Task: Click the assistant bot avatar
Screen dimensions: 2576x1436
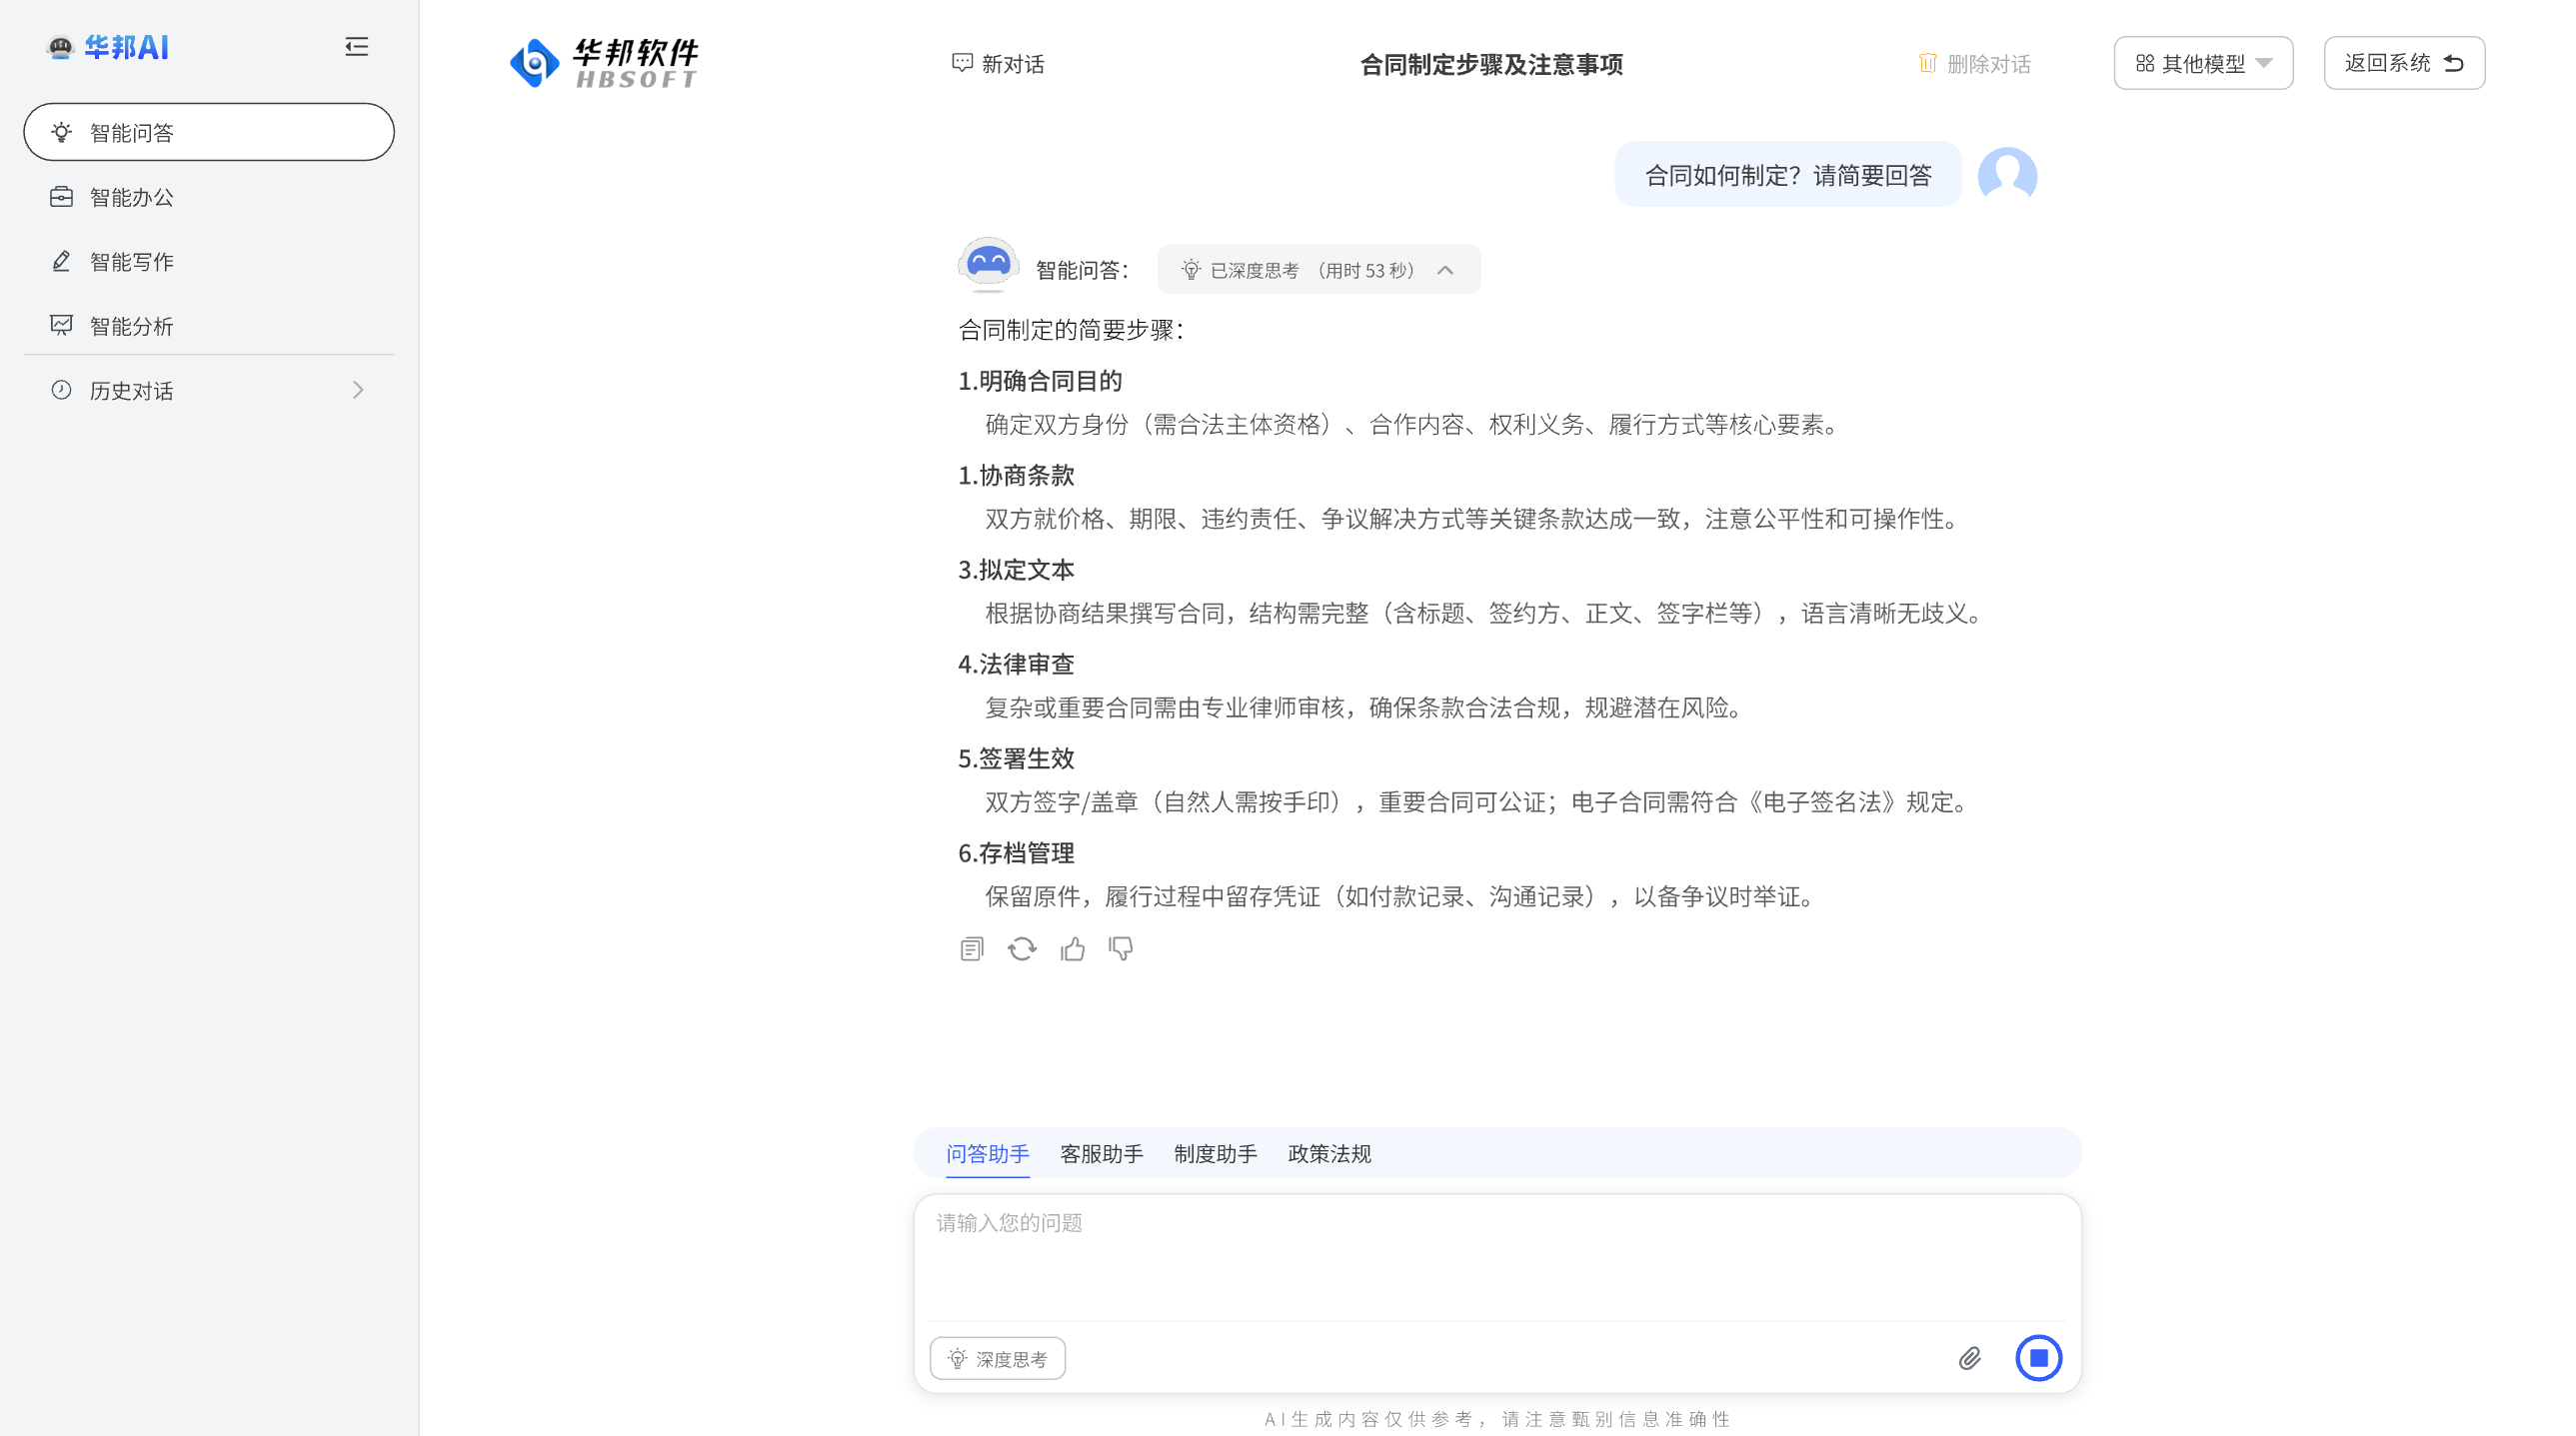Action: pyautogui.click(x=988, y=265)
